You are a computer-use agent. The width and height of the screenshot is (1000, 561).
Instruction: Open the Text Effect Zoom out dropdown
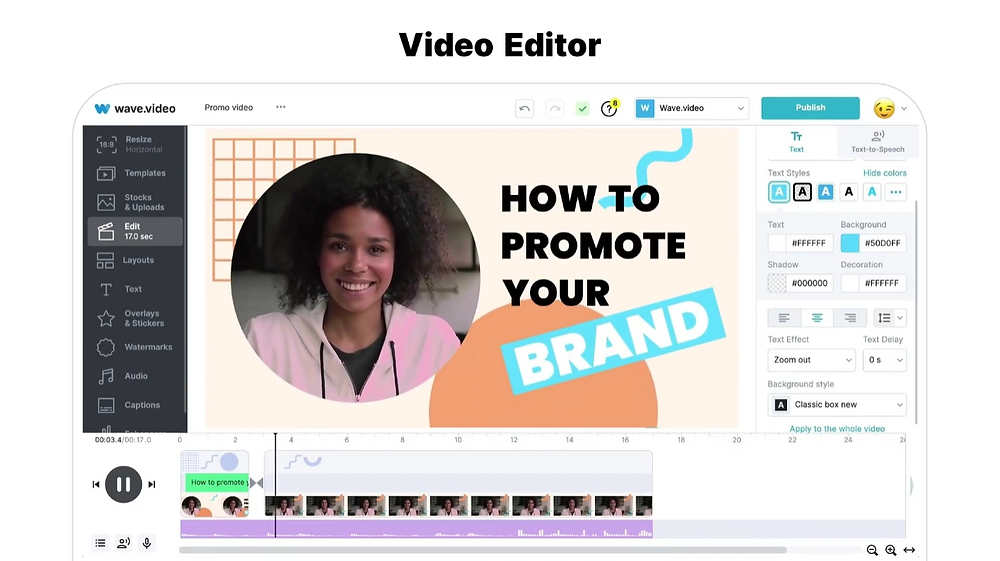[811, 360]
